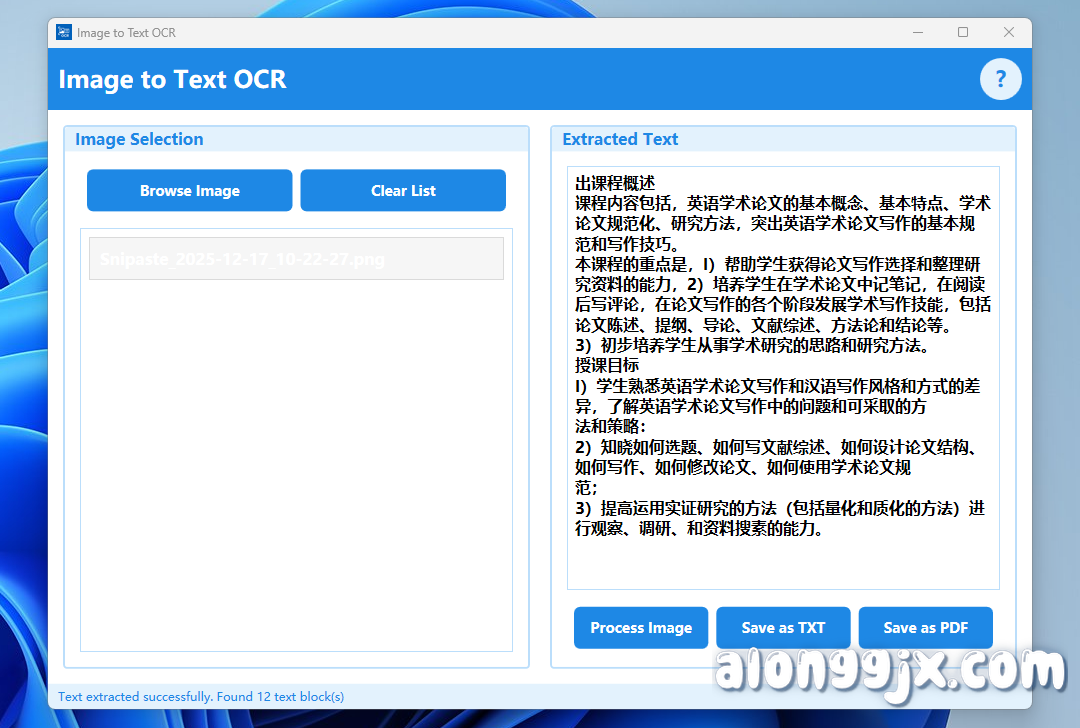The image size is (1080, 728).
Task: Click the maximize icon on the window
Action: [x=963, y=32]
